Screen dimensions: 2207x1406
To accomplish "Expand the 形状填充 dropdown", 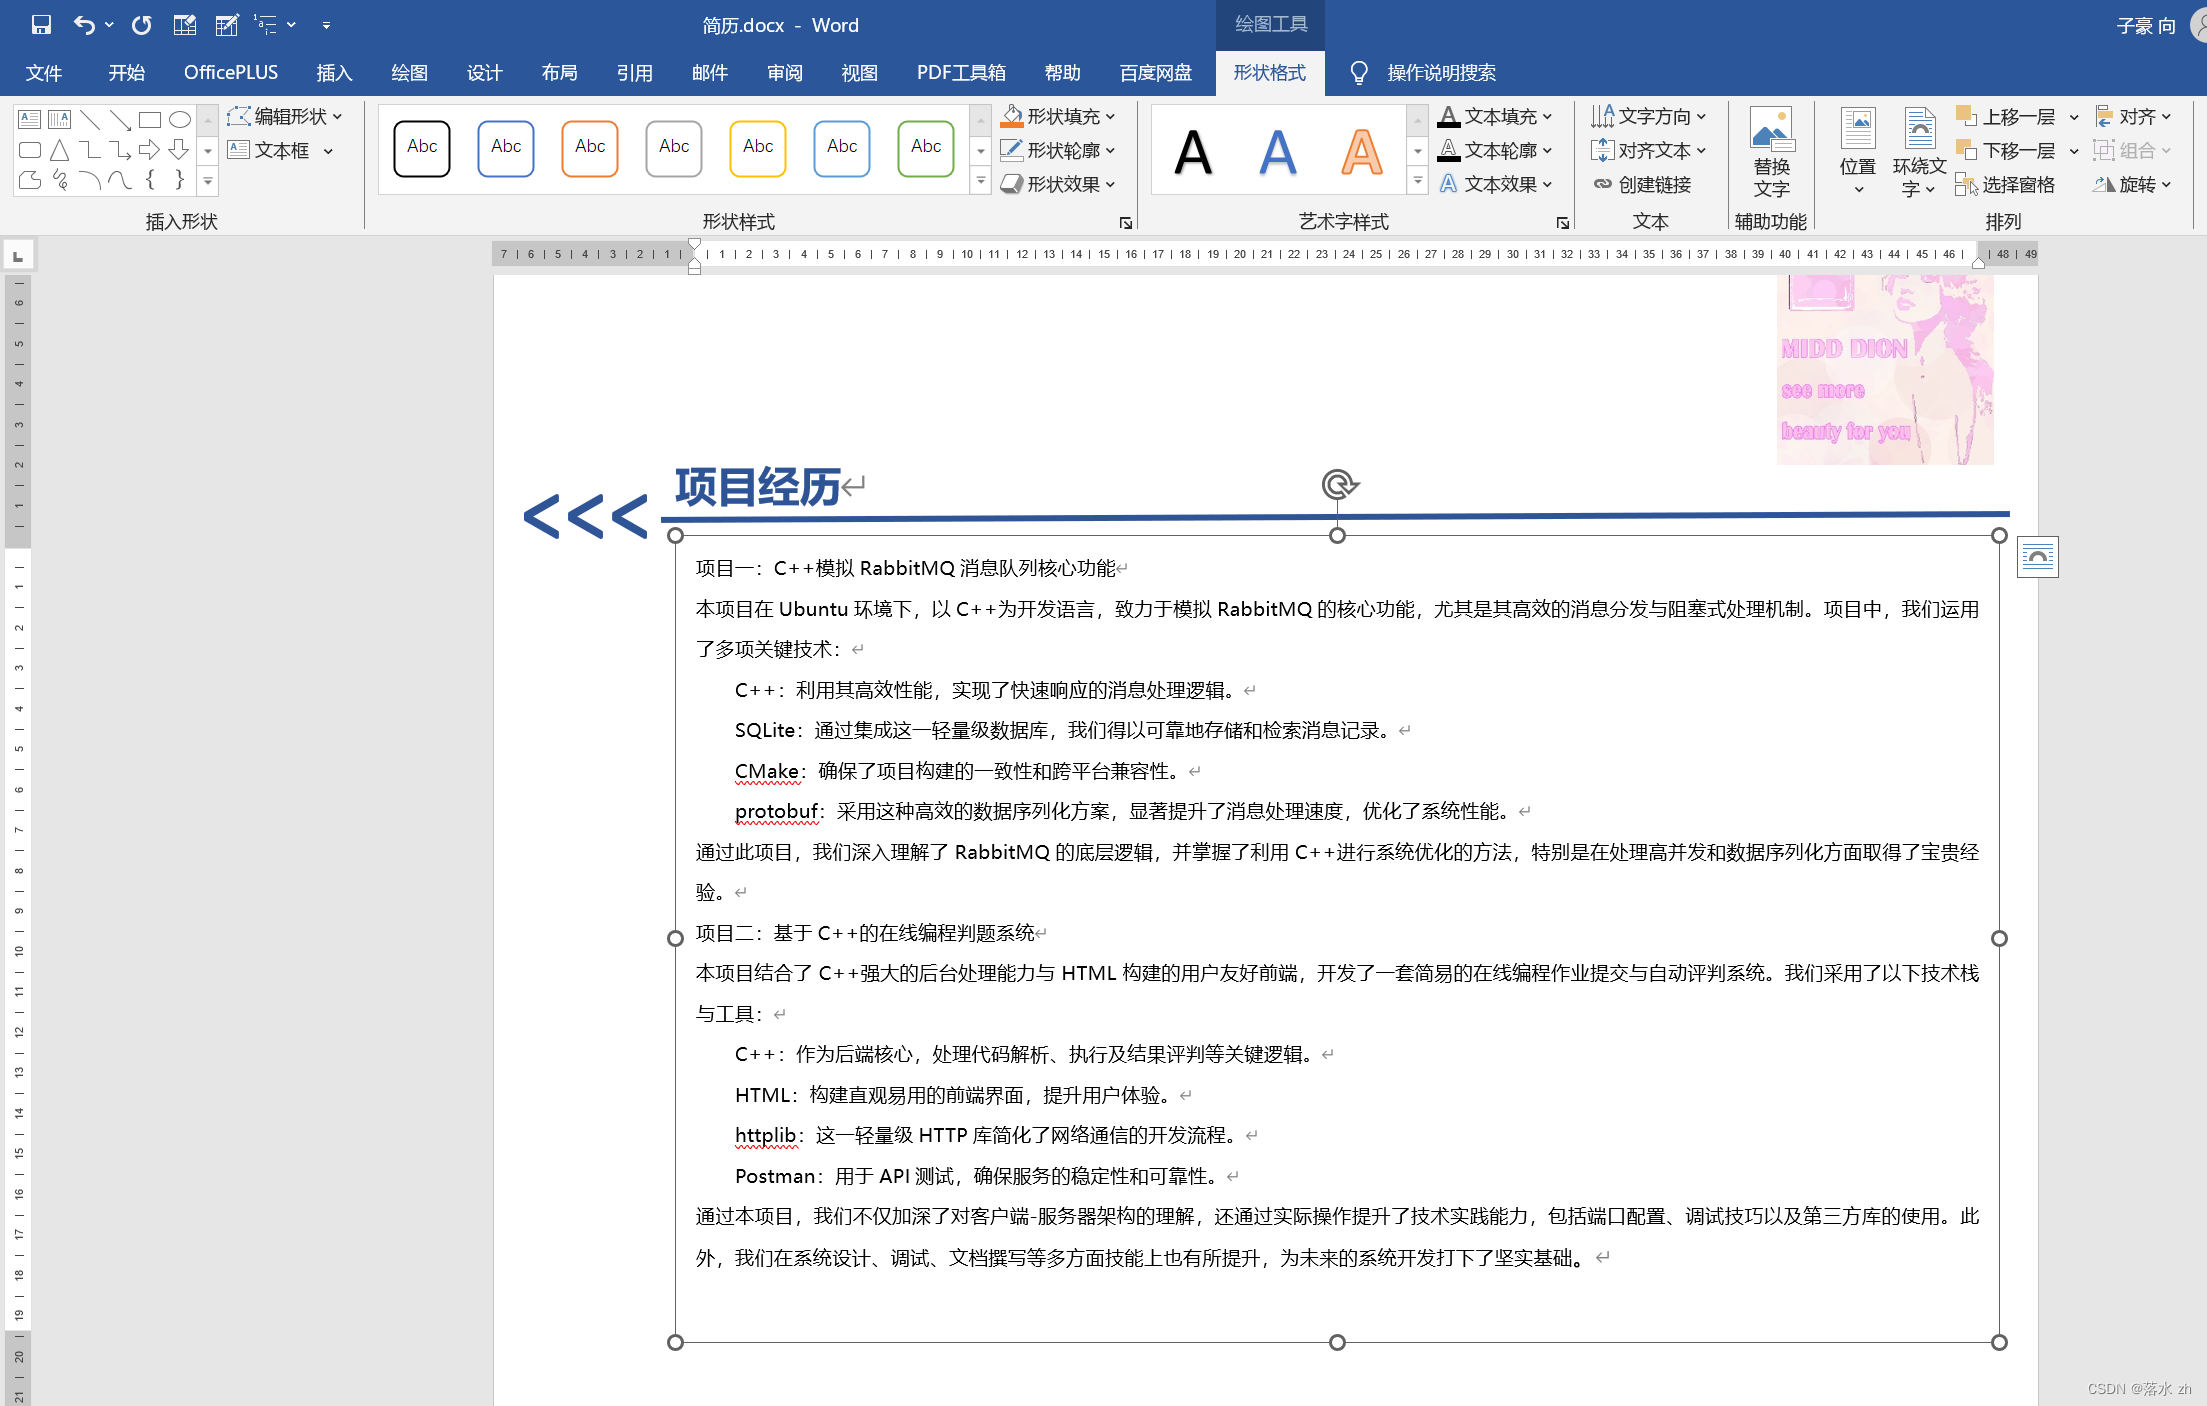I will click(1110, 117).
